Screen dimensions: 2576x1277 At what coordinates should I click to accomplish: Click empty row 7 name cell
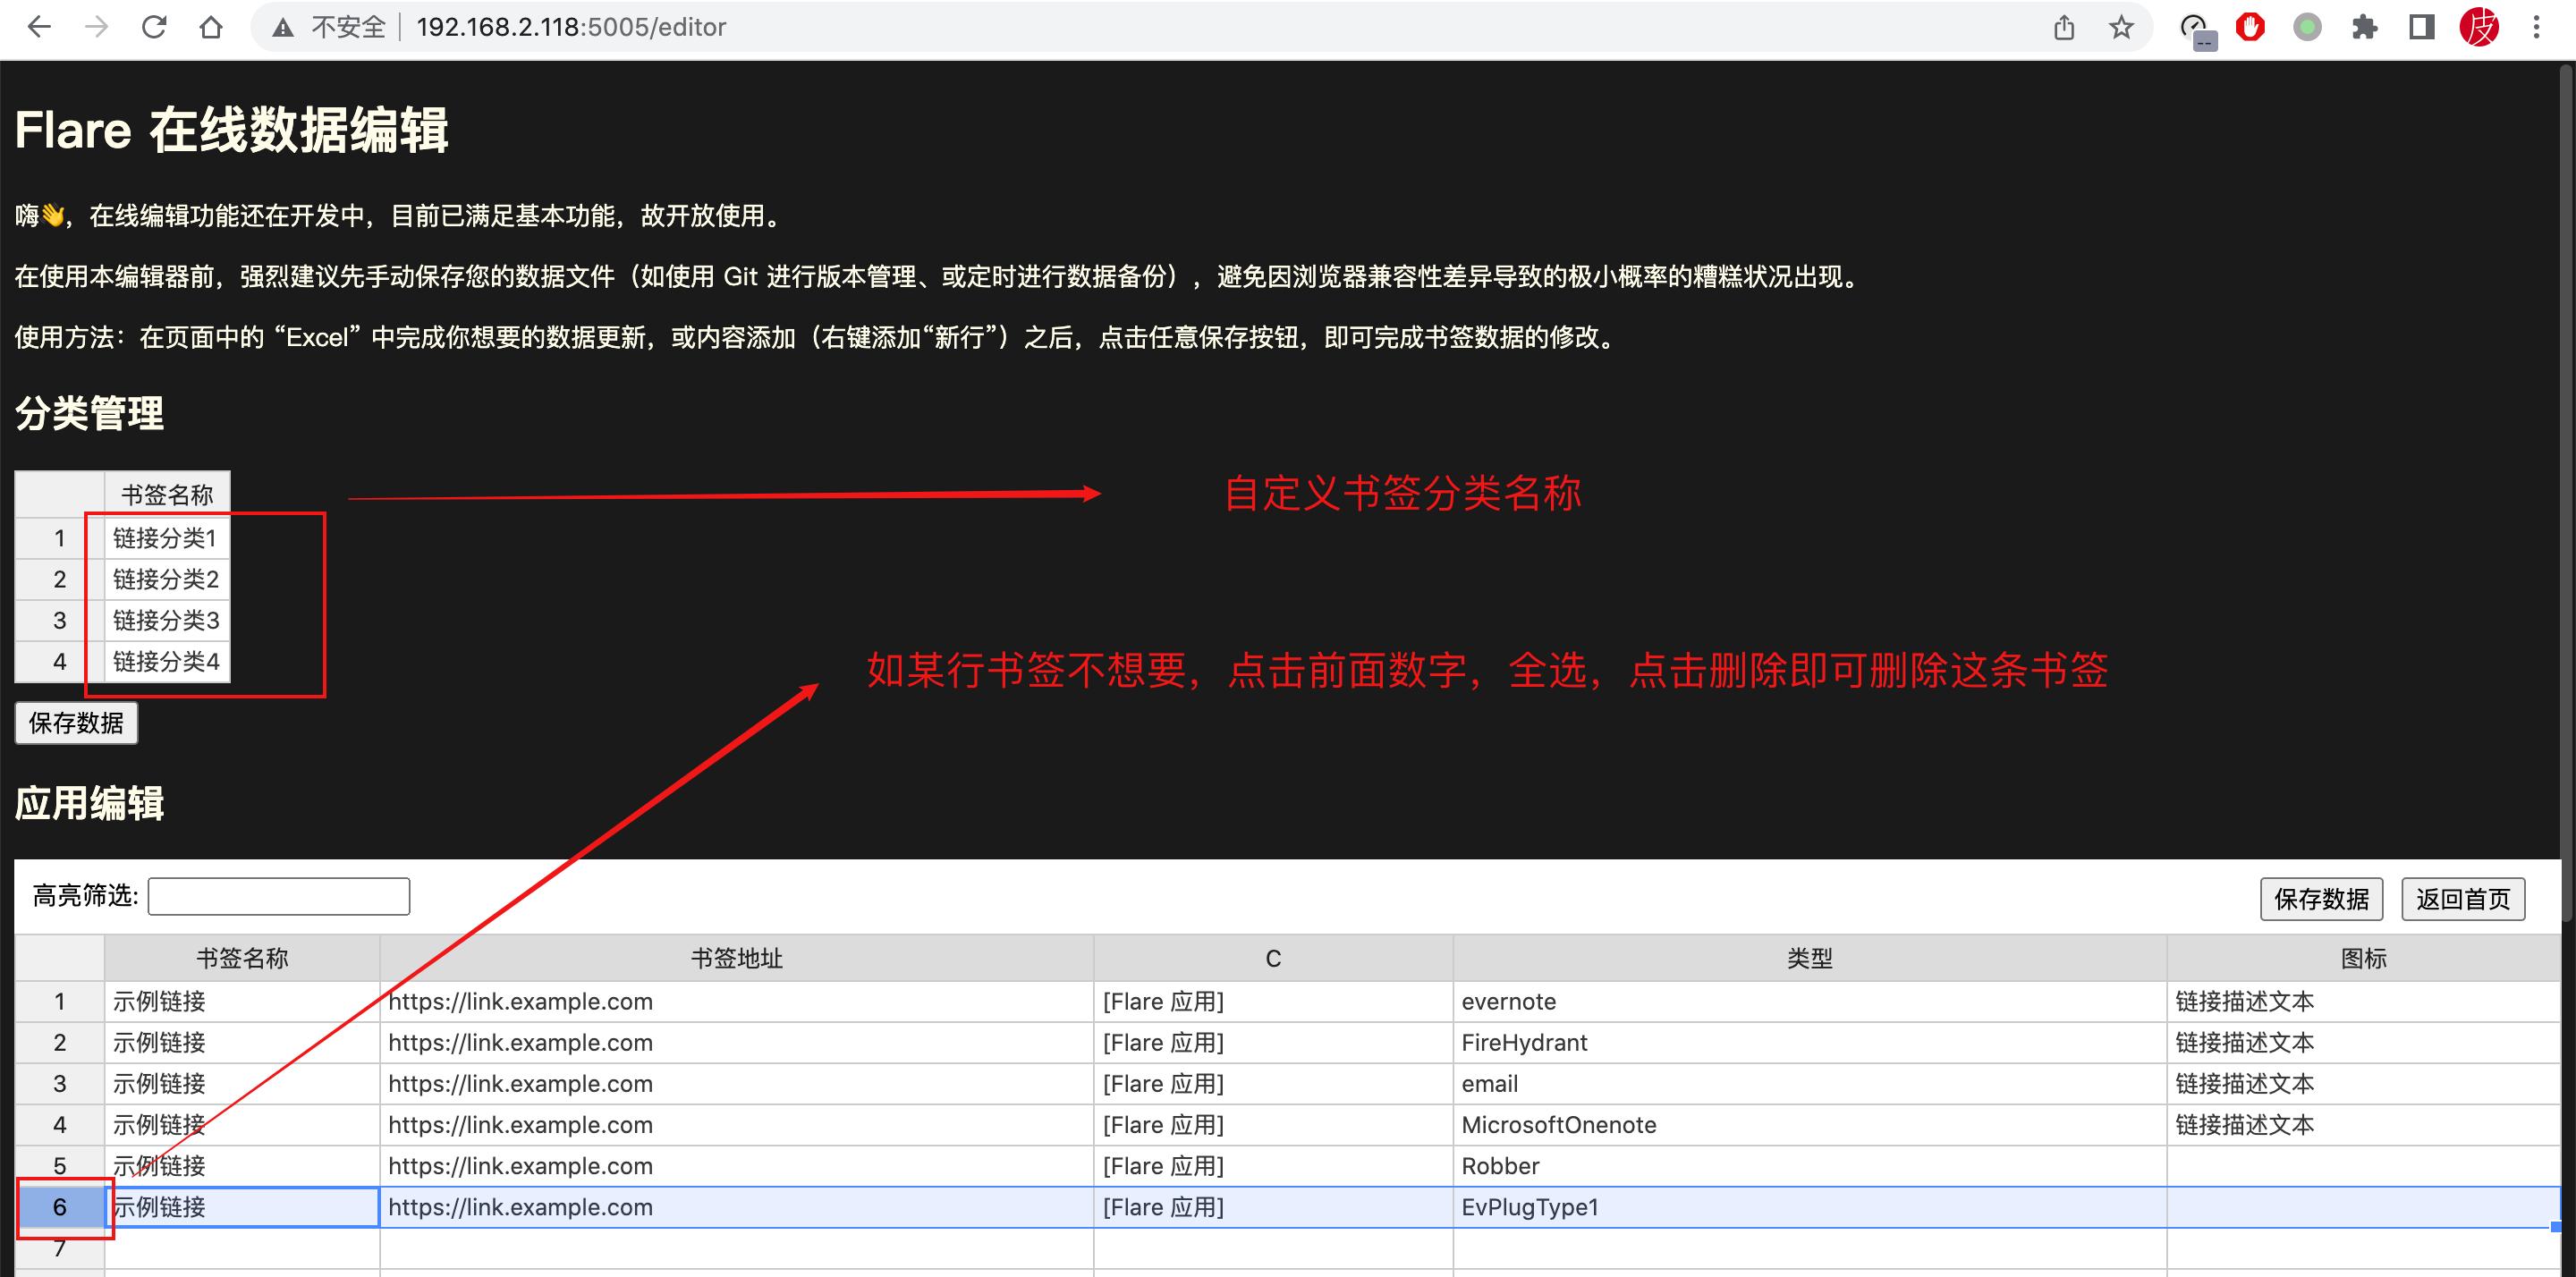pyautogui.click(x=242, y=1248)
